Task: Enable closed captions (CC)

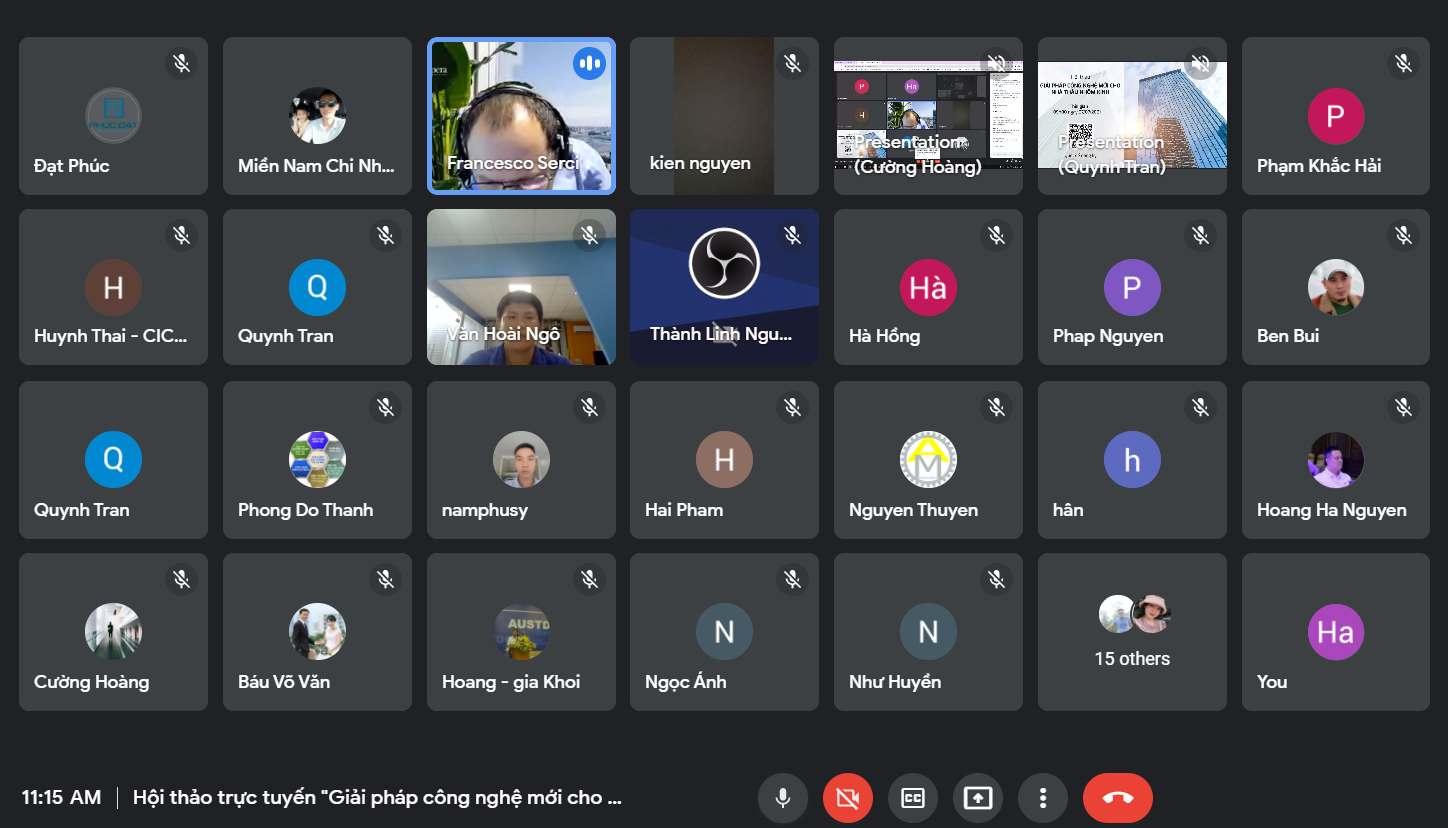Action: point(913,798)
